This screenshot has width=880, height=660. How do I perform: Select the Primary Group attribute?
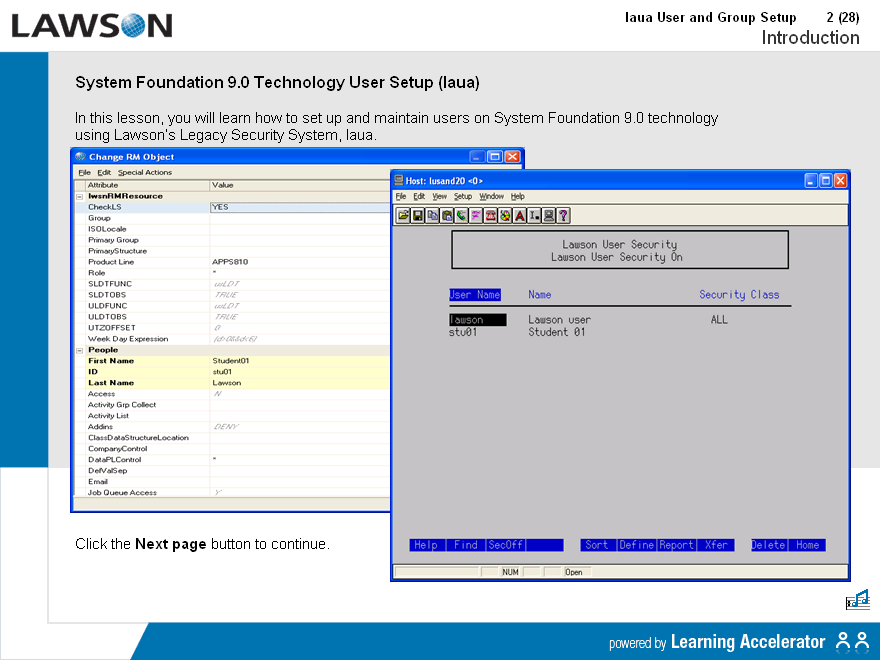click(113, 240)
